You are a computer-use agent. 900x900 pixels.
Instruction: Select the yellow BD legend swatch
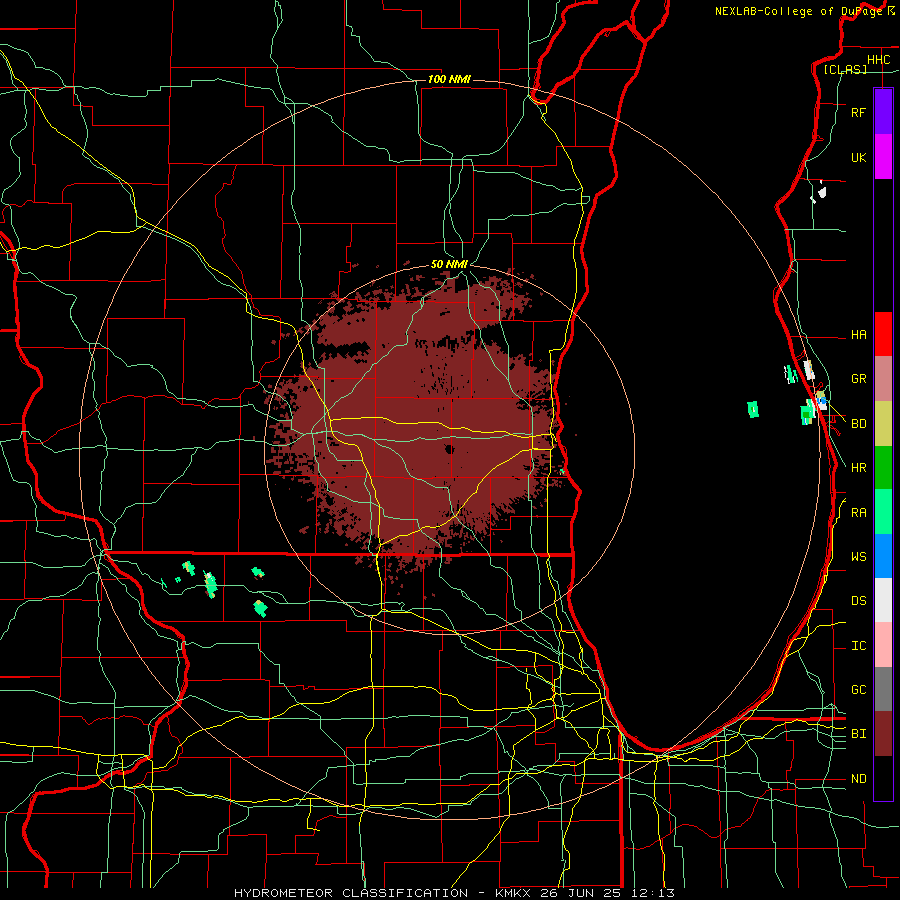(883, 424)
